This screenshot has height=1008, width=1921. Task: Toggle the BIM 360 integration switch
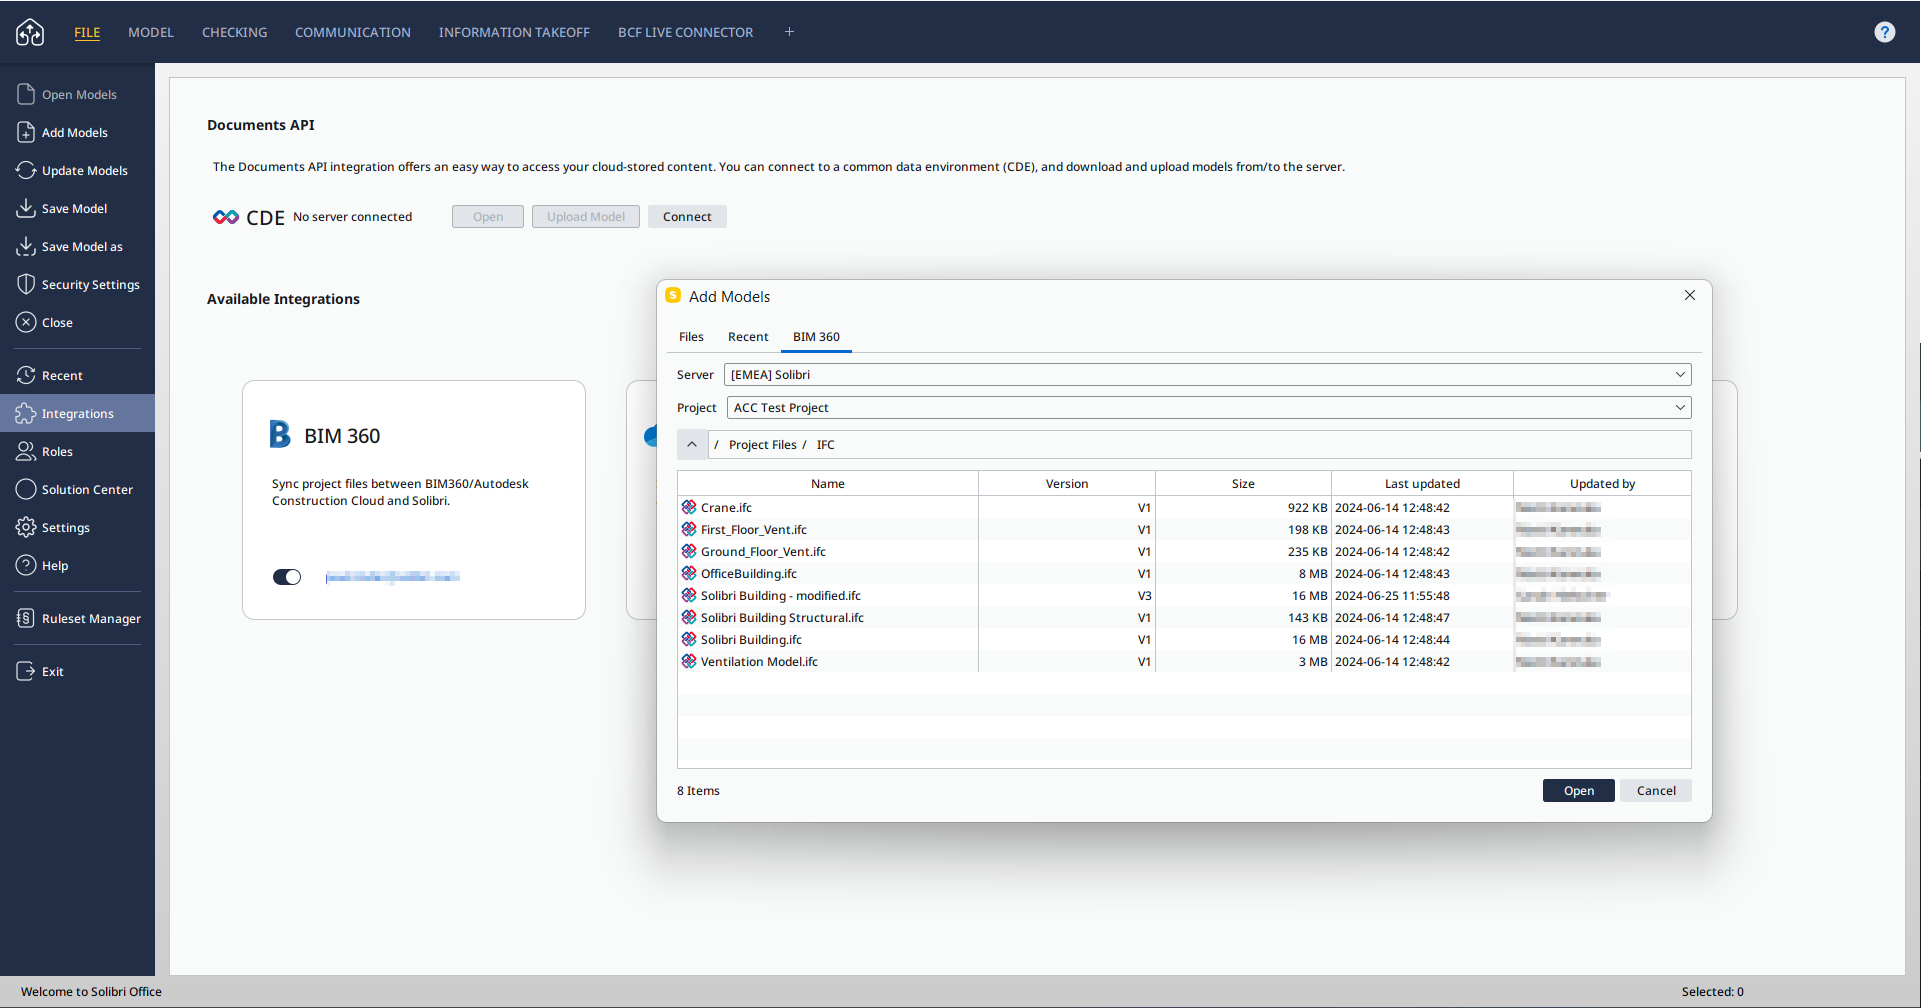(287, 577)
